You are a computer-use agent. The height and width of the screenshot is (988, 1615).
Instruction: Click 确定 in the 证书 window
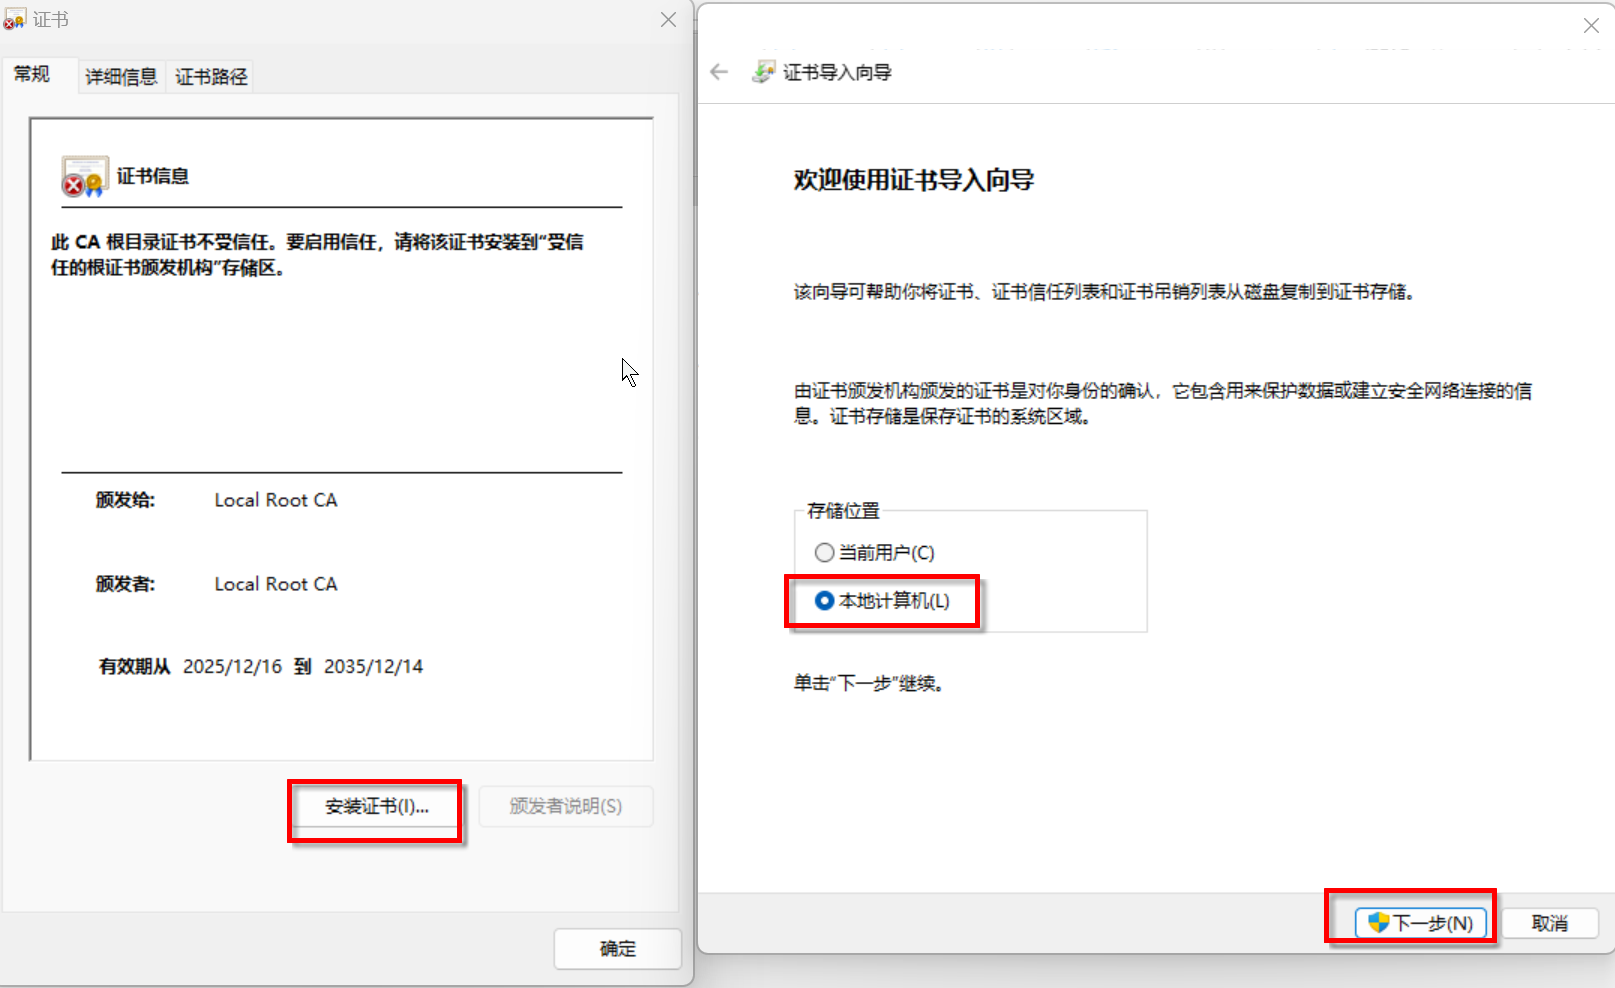point(618,948)
